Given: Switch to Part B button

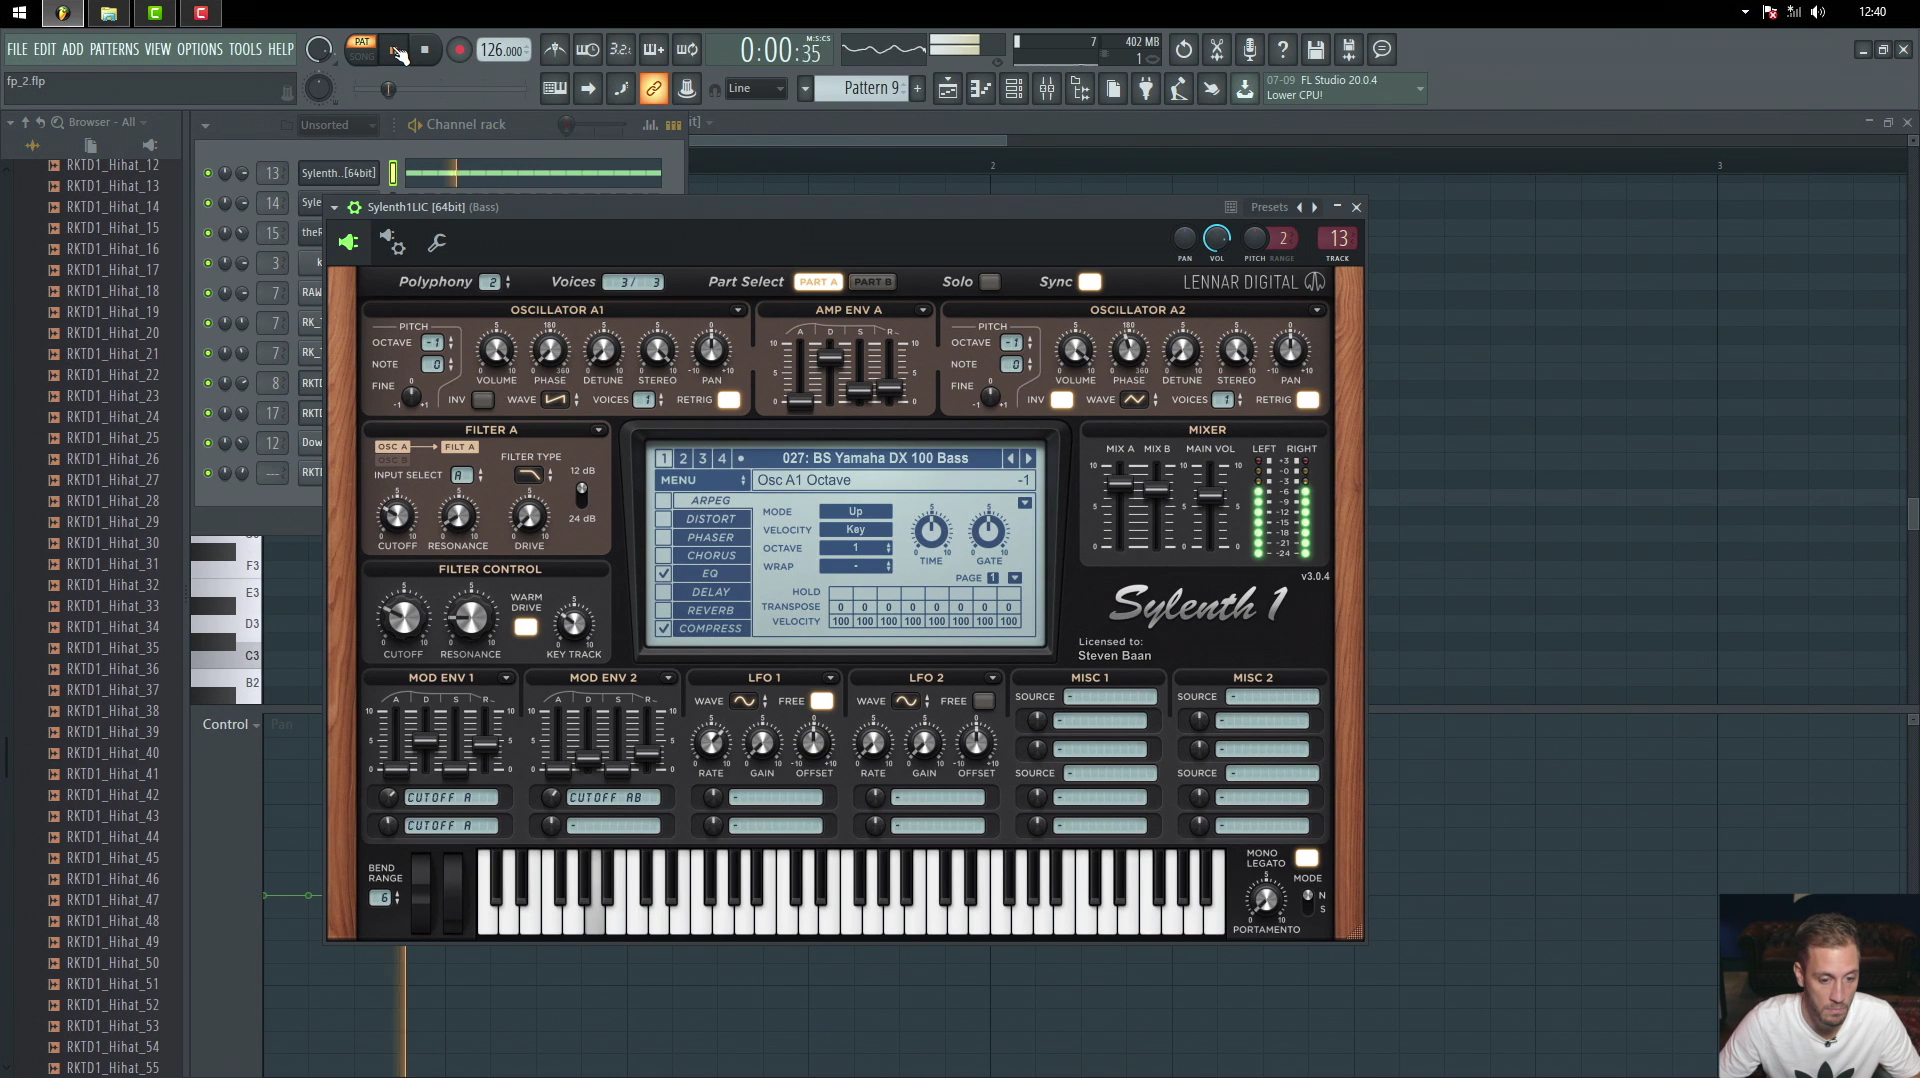Looking at the screenshot, I should coord(873,282).
